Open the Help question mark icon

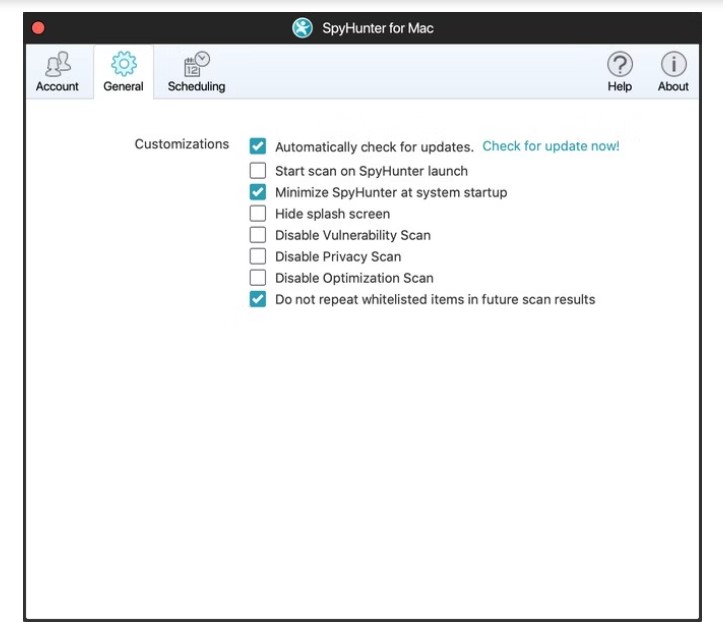pos(620,64)
